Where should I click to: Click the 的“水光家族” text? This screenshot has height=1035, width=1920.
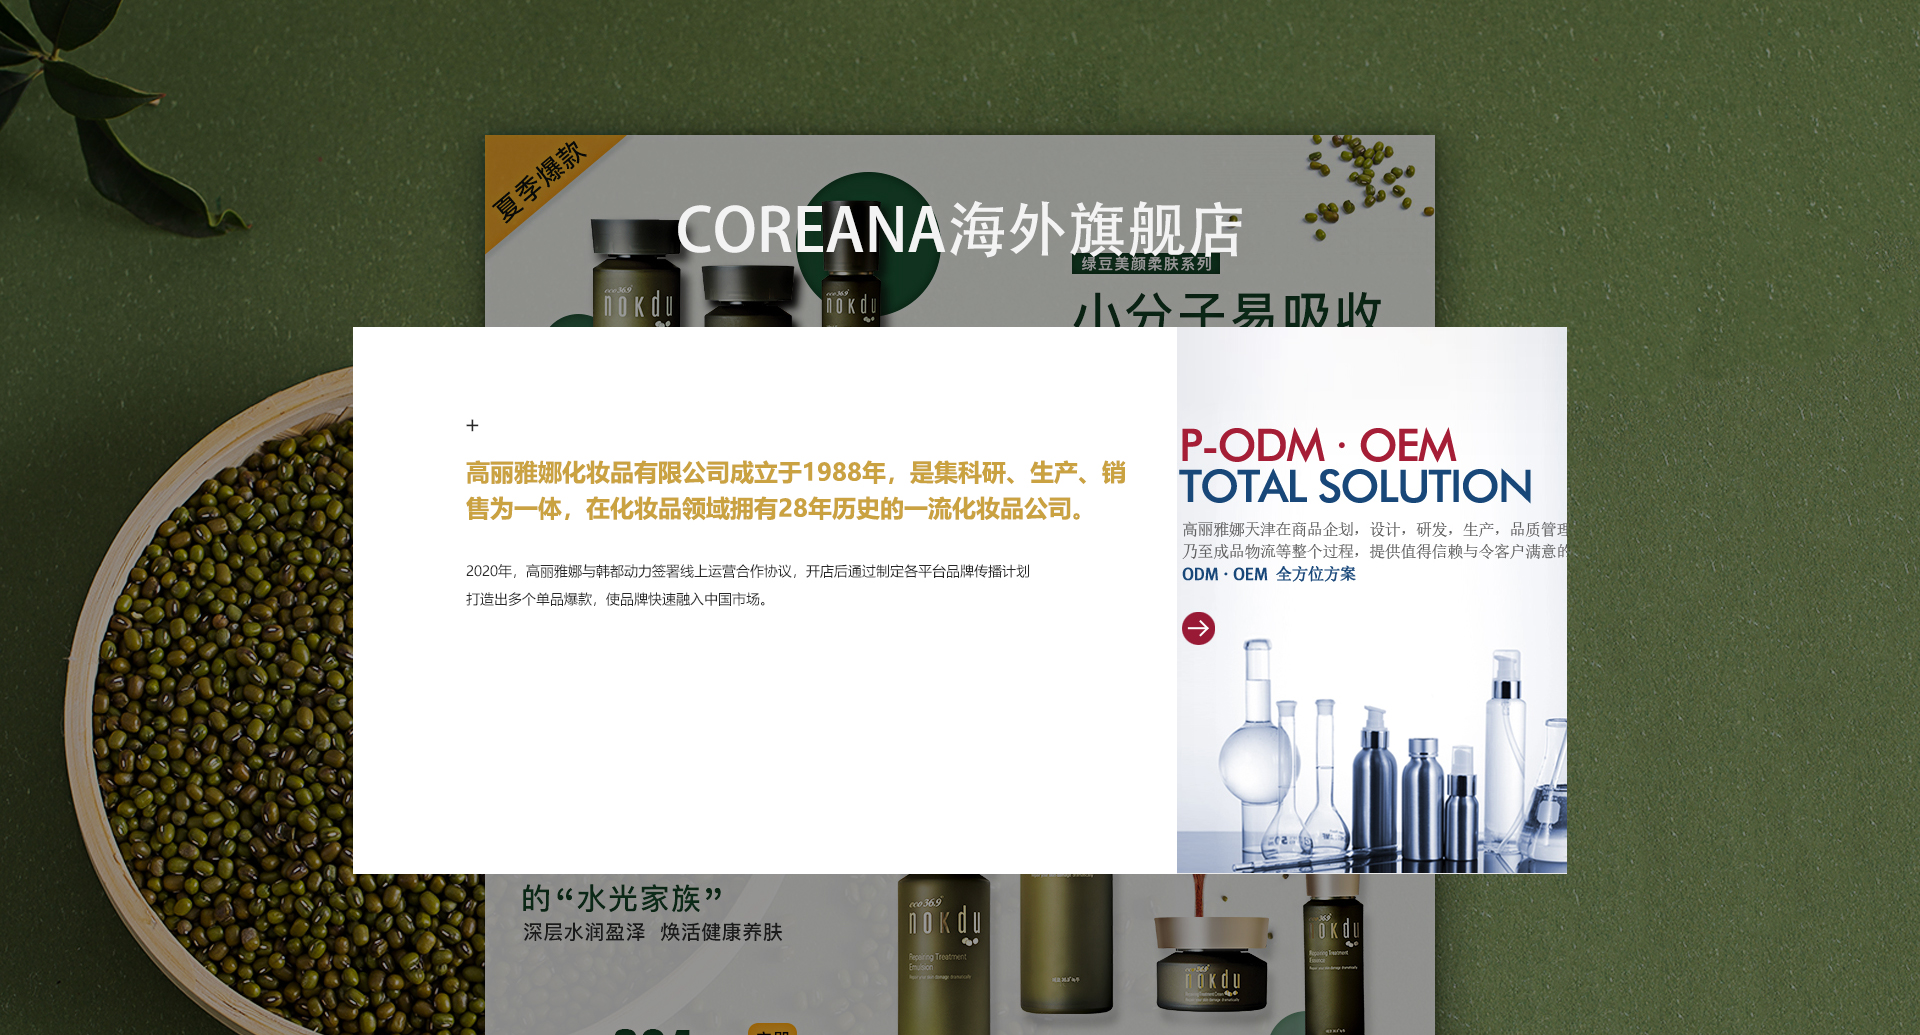(x=622, y=898)
